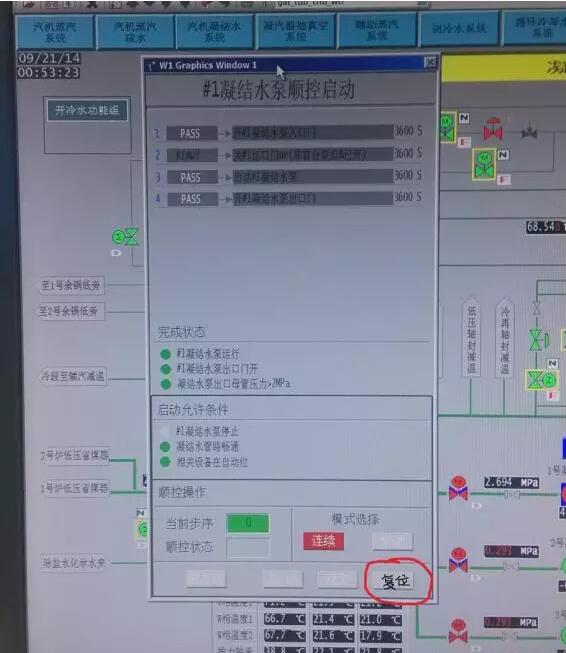Click the green 当前步序 value field
Viewport: 566px width, 653px height.
click(x=248, y=523)
